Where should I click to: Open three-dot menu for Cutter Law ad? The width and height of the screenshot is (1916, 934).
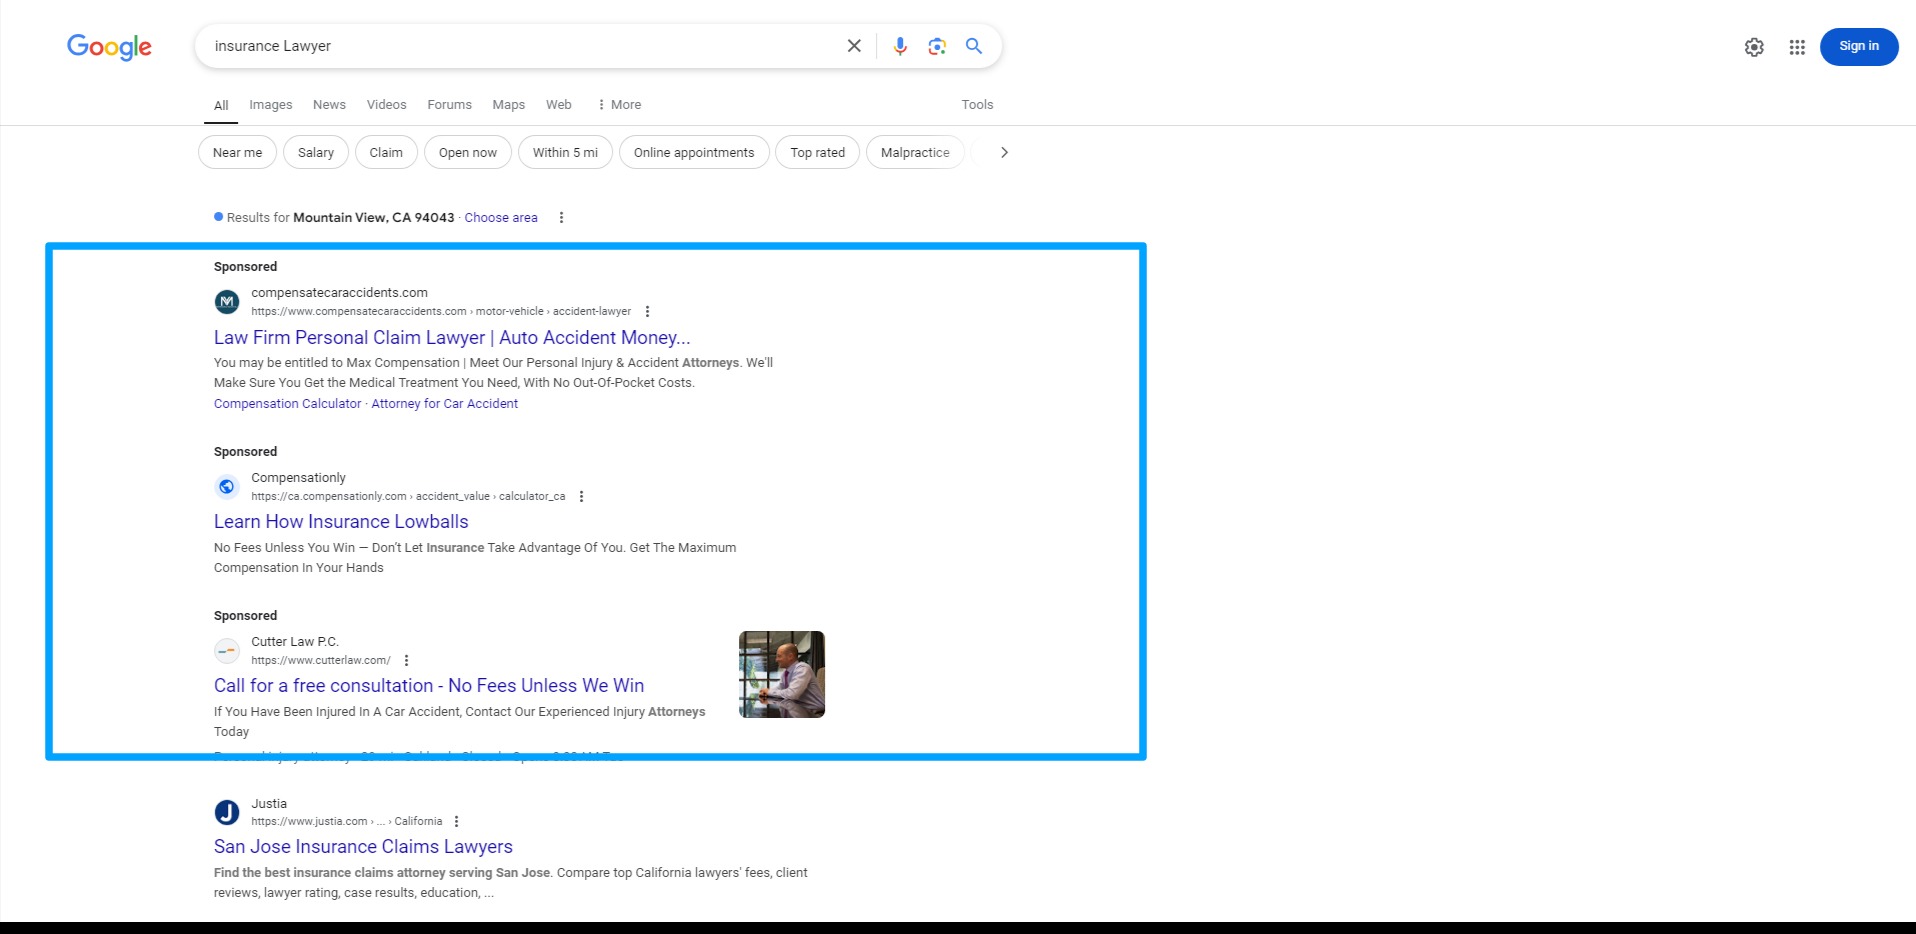[x=406, y=661]
